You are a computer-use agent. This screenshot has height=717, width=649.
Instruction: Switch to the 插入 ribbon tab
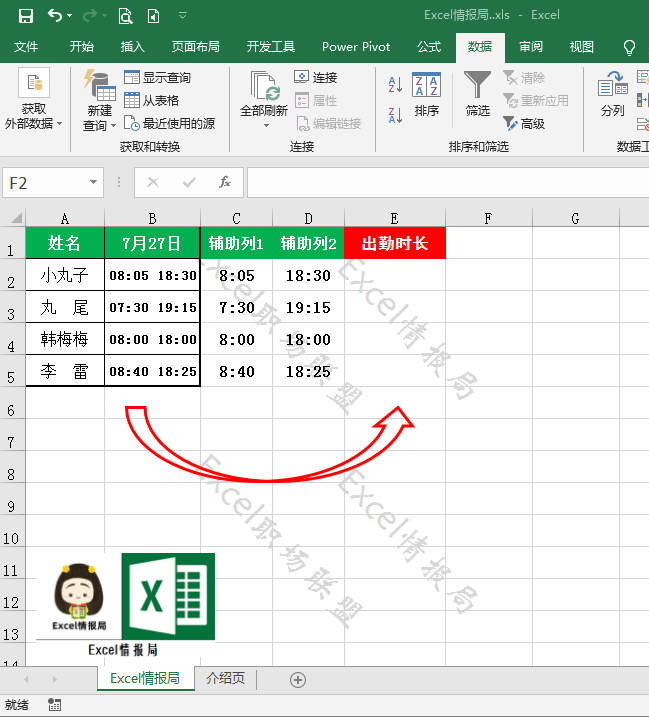(x=132, y=47)
